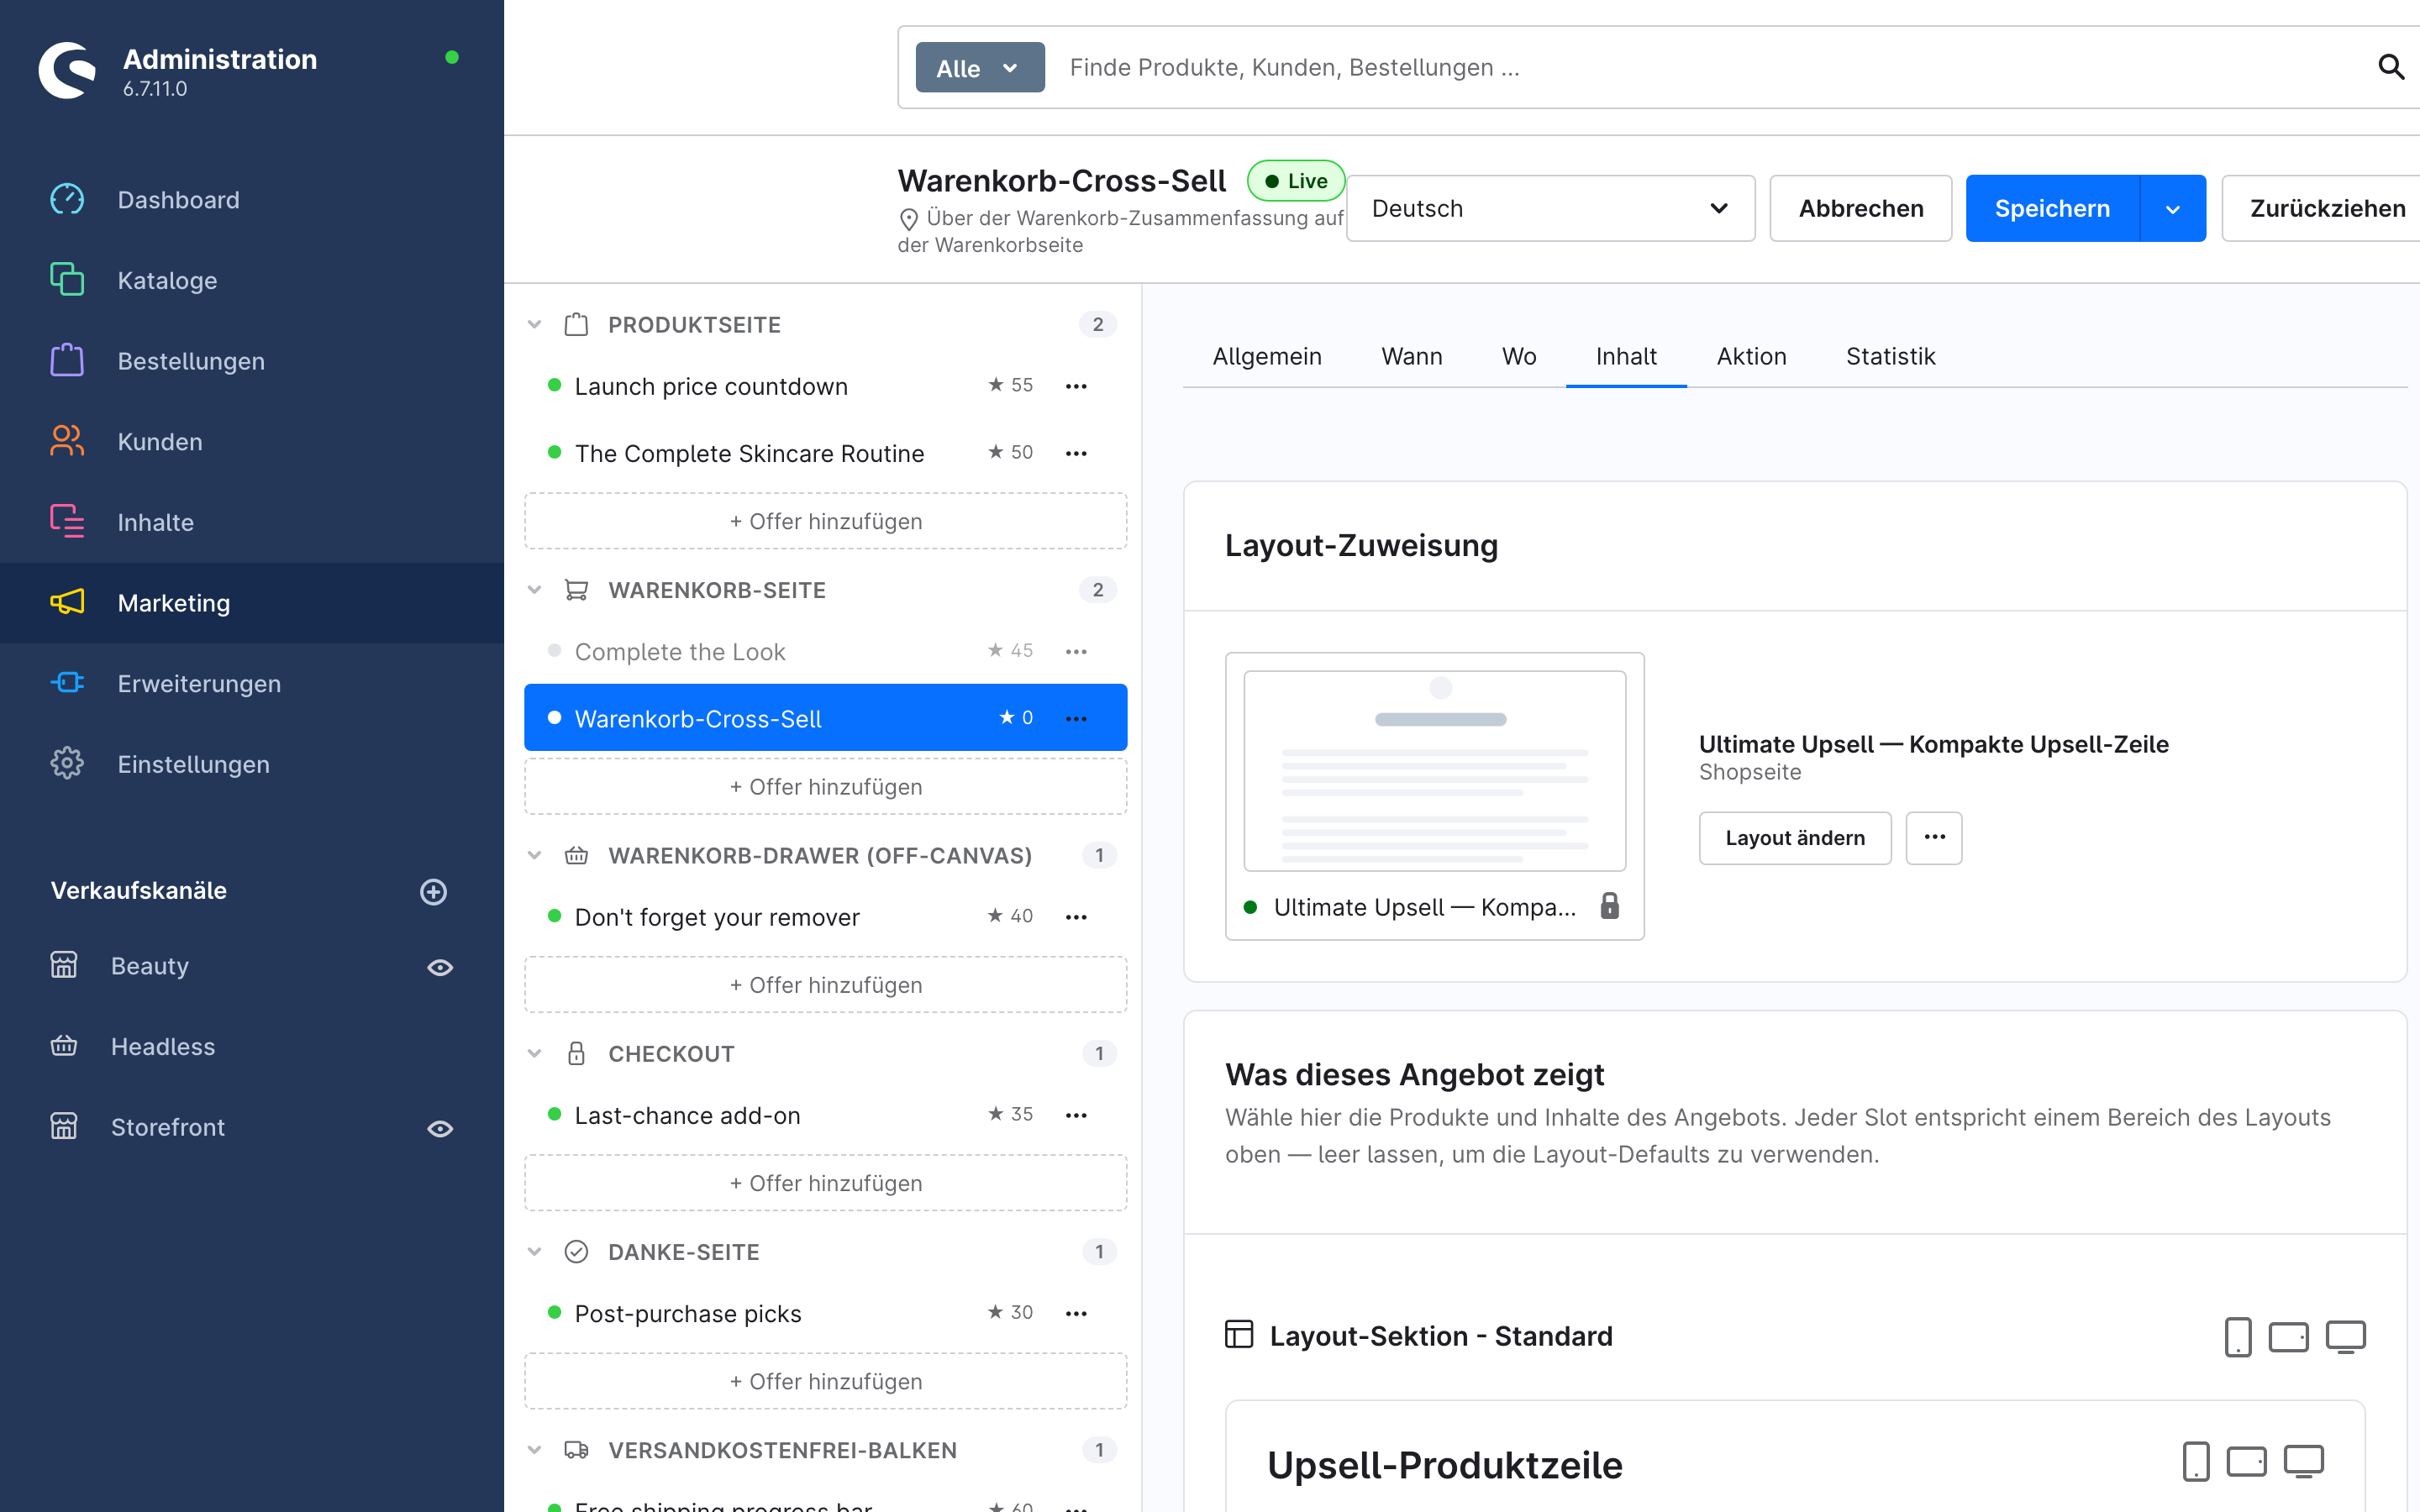The image size is (2420, 1512).
Task: Open options menu for Launch price countdown
Action: tap(1076, 386)
